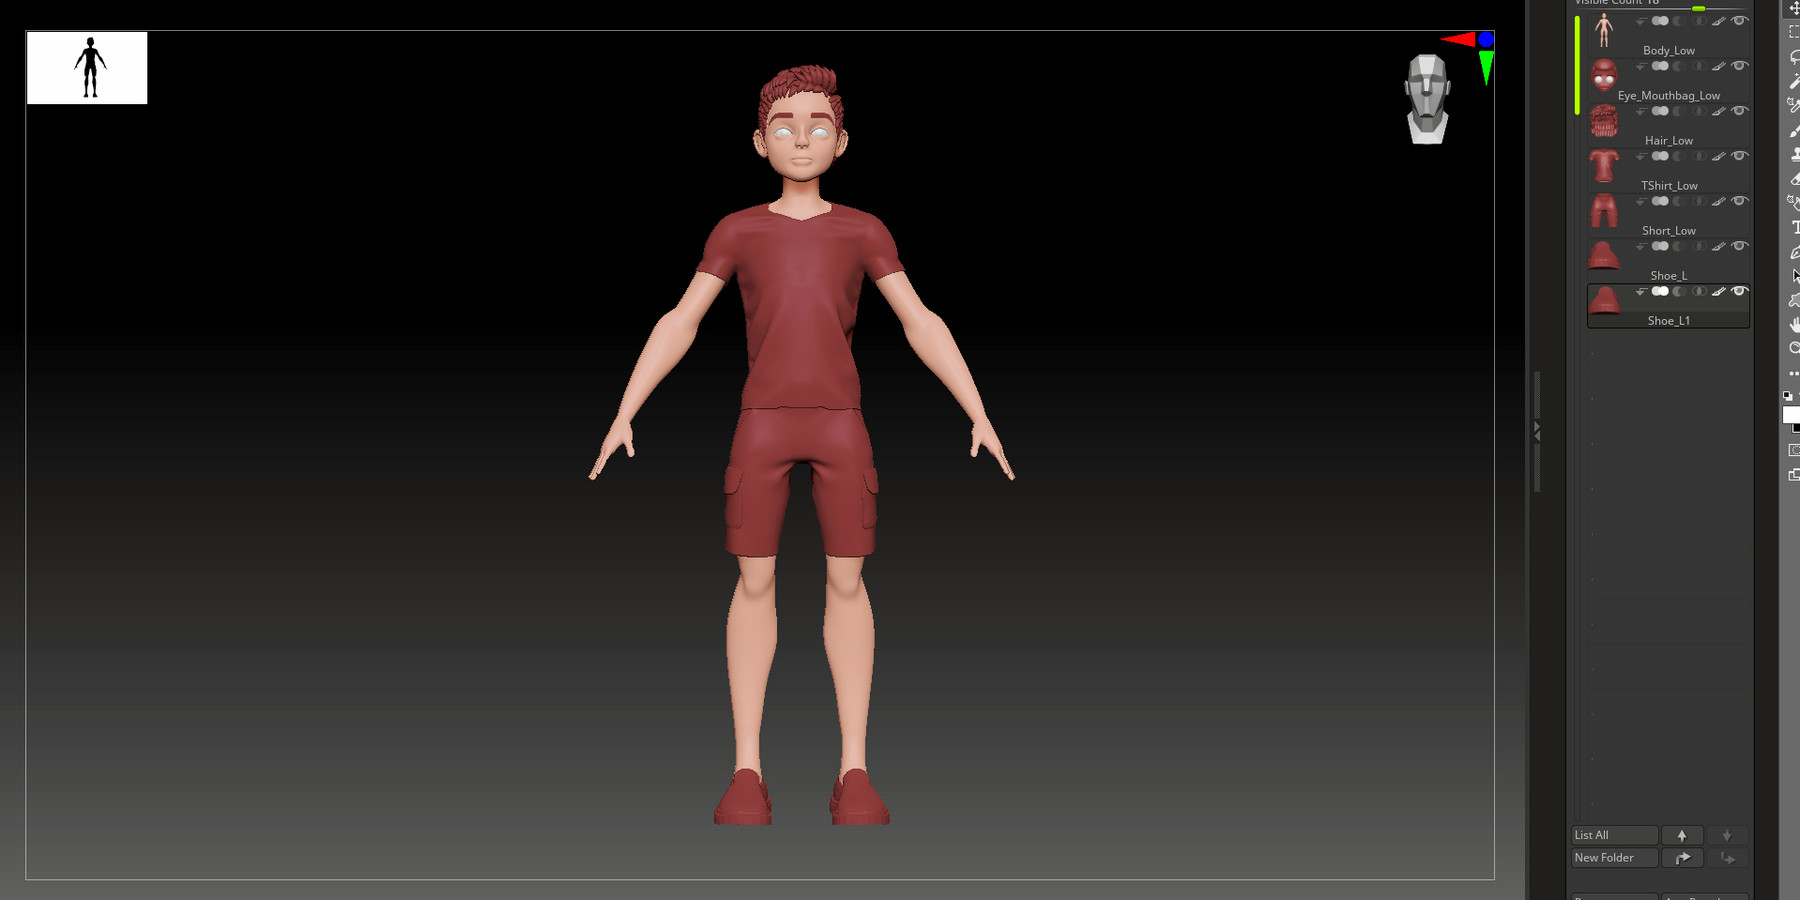Click the New Folder button
The image size is (1800, 900).
tap(1614, 857)
